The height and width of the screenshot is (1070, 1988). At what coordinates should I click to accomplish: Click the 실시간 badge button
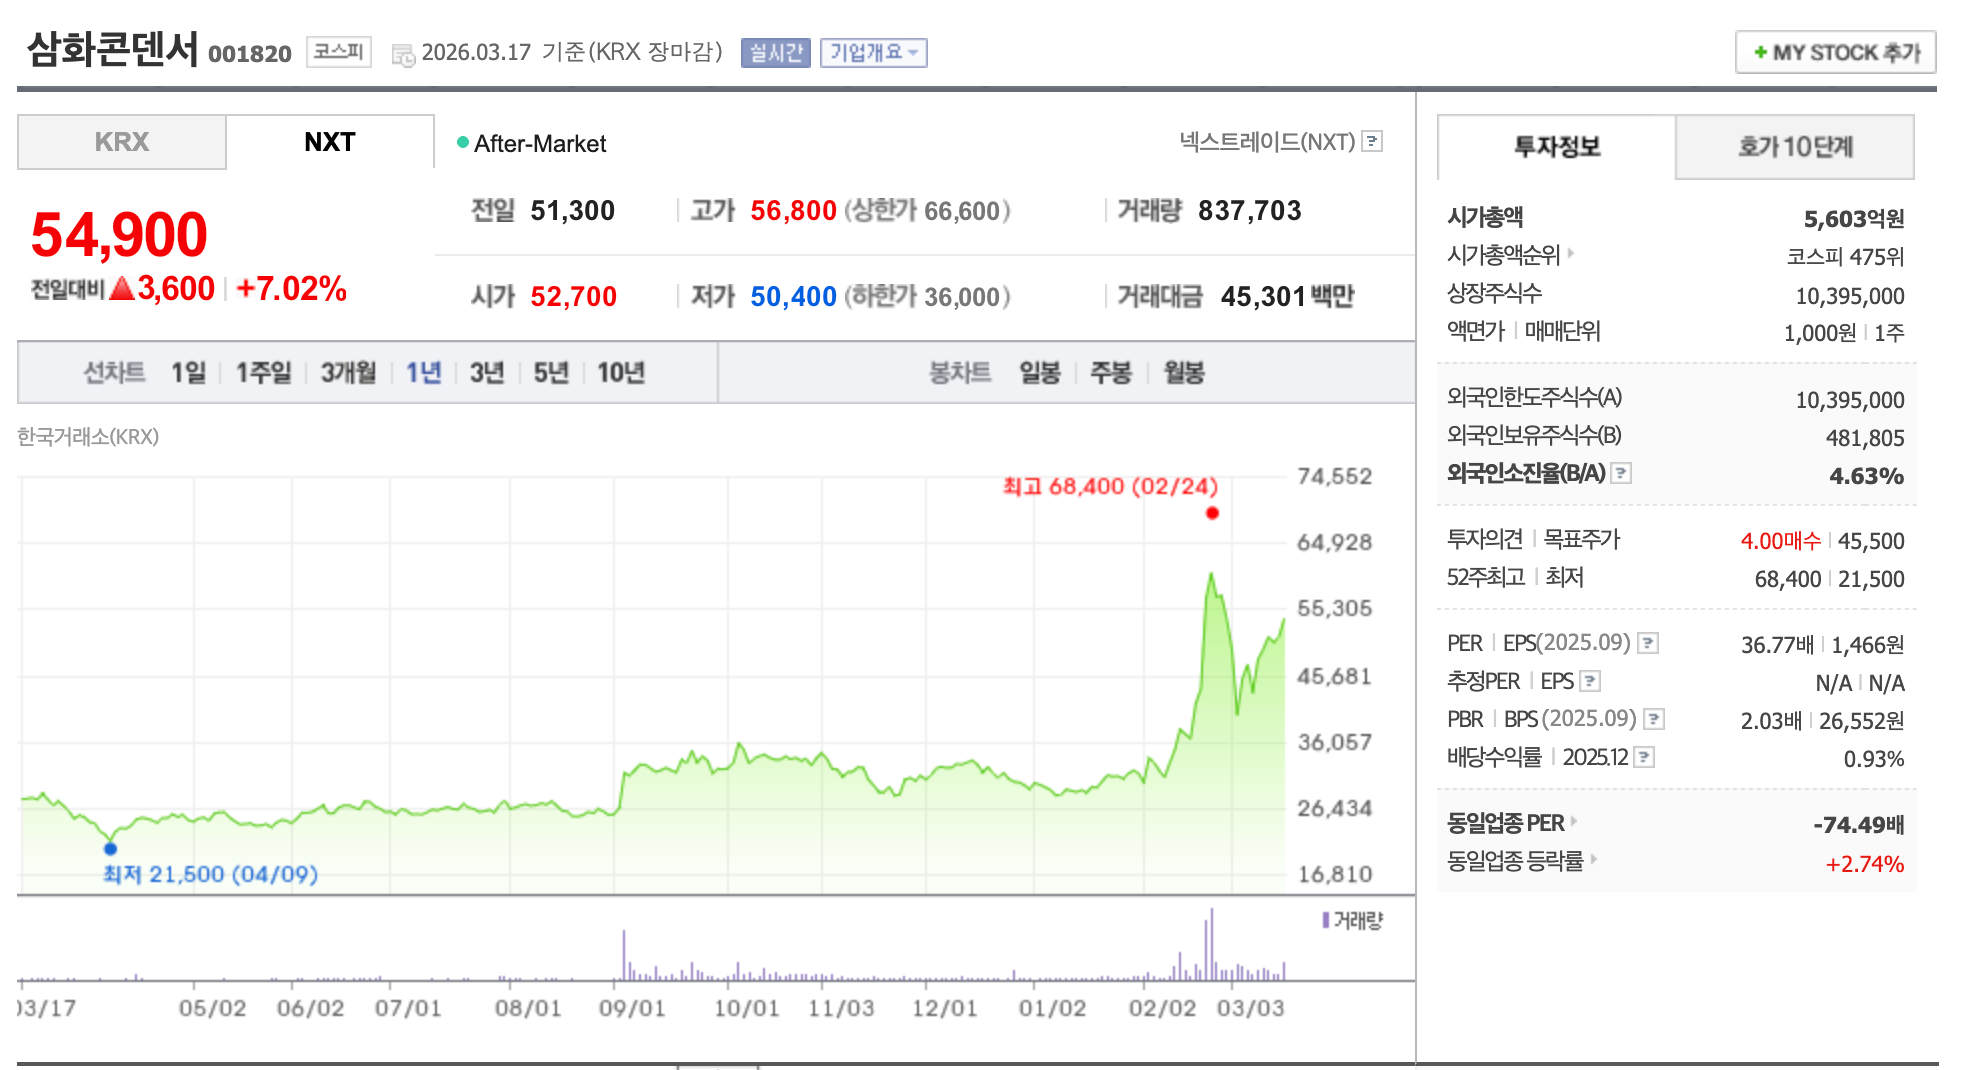point(776,53)
